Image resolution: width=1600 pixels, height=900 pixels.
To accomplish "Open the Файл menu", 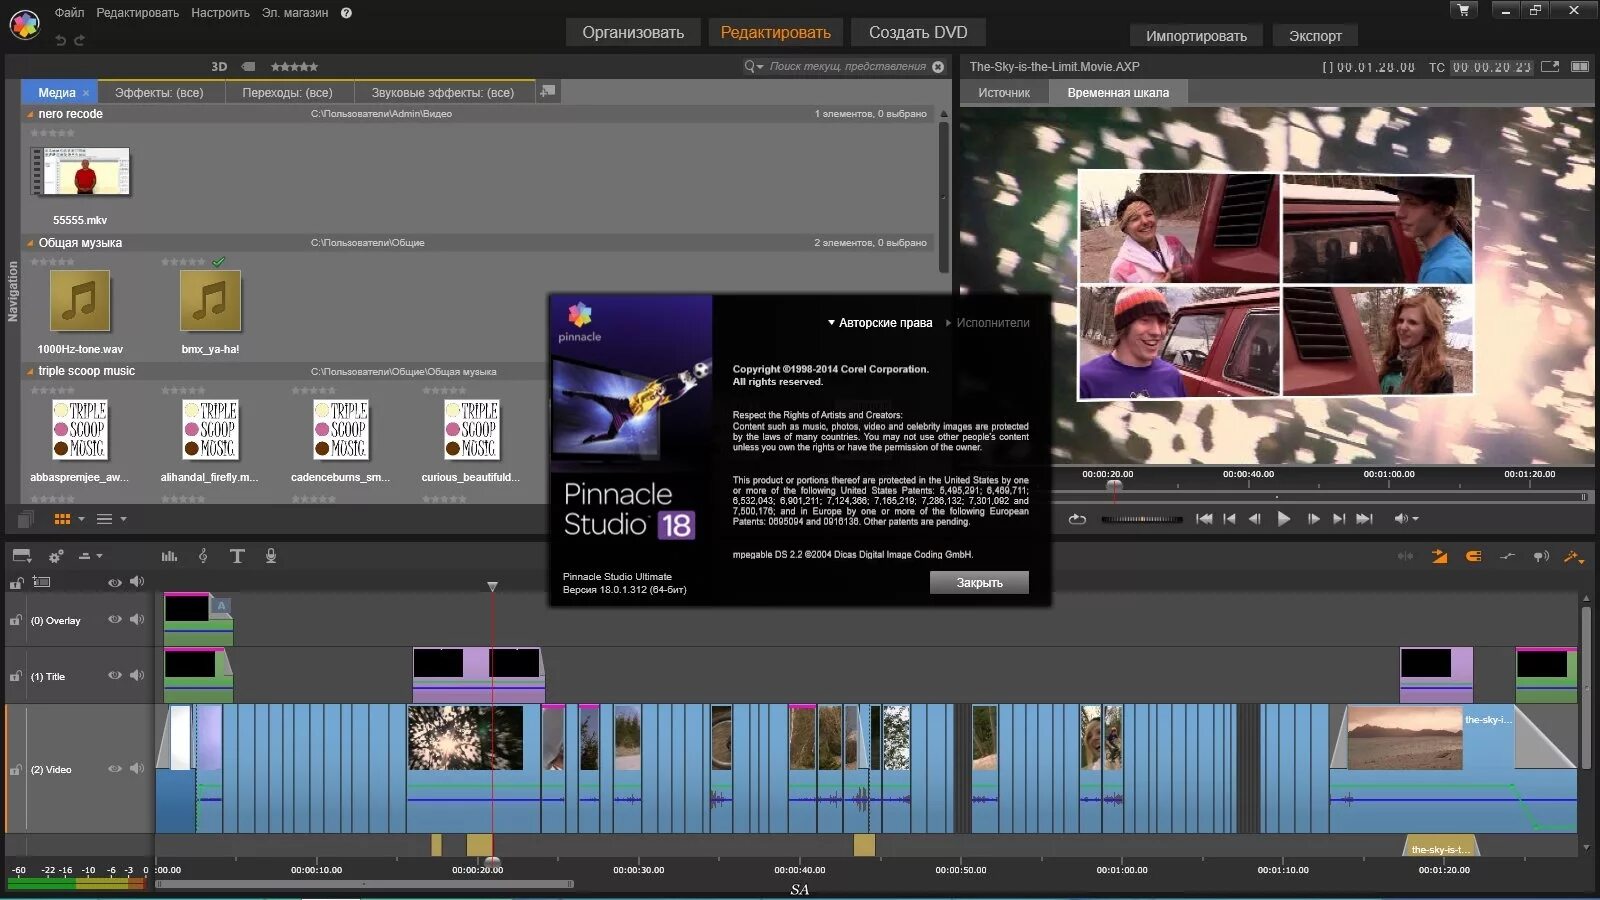I will pyautogui.click(x=69, y=13).
